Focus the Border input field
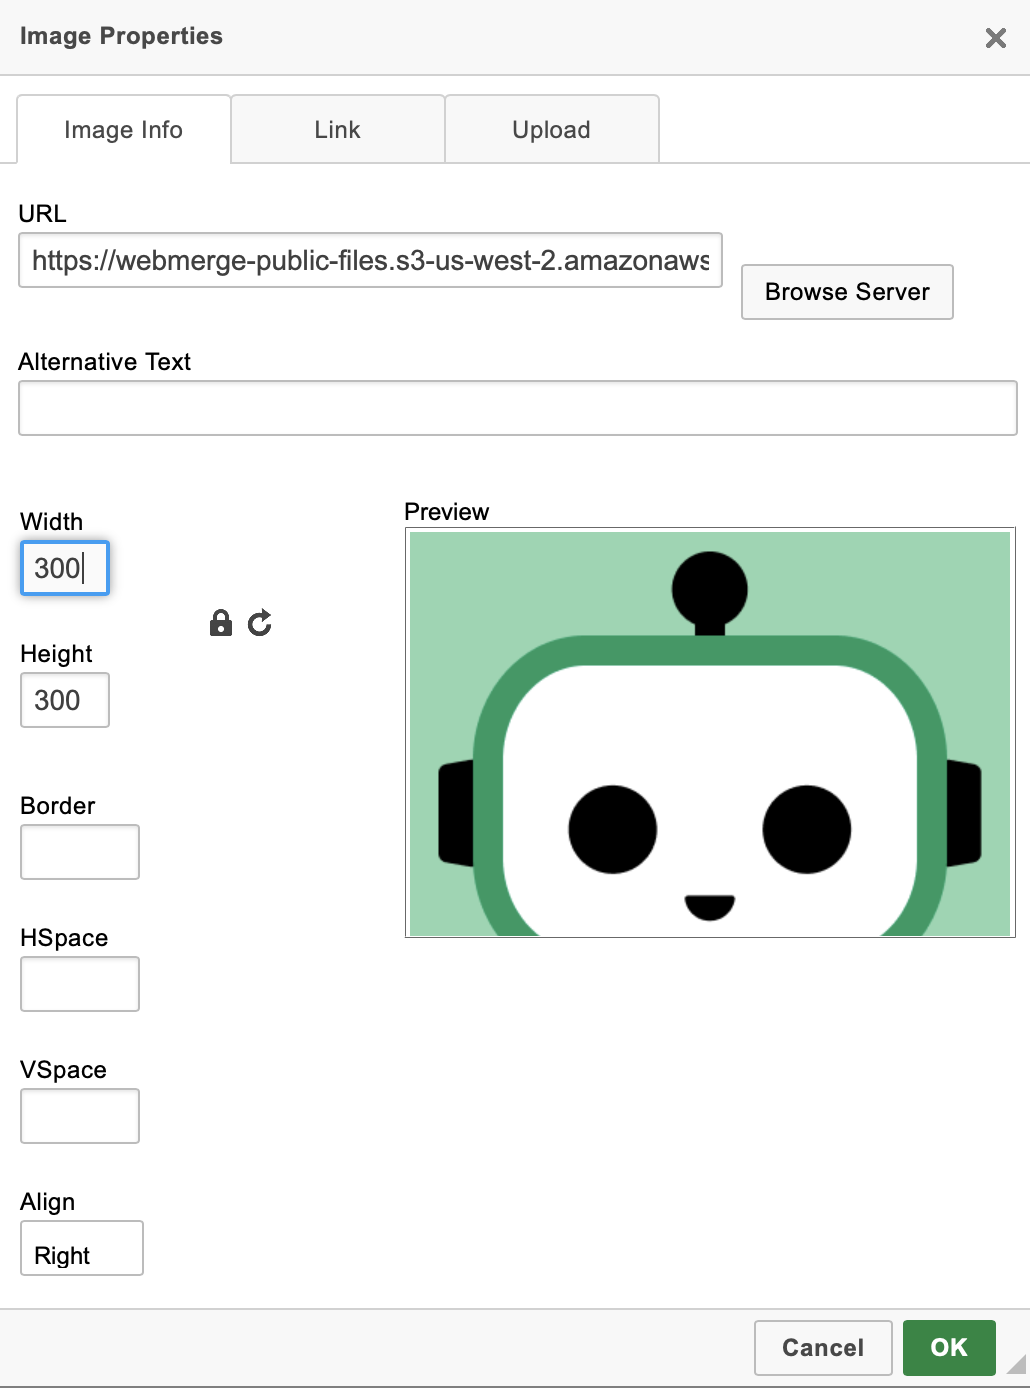 pos(80,852)
